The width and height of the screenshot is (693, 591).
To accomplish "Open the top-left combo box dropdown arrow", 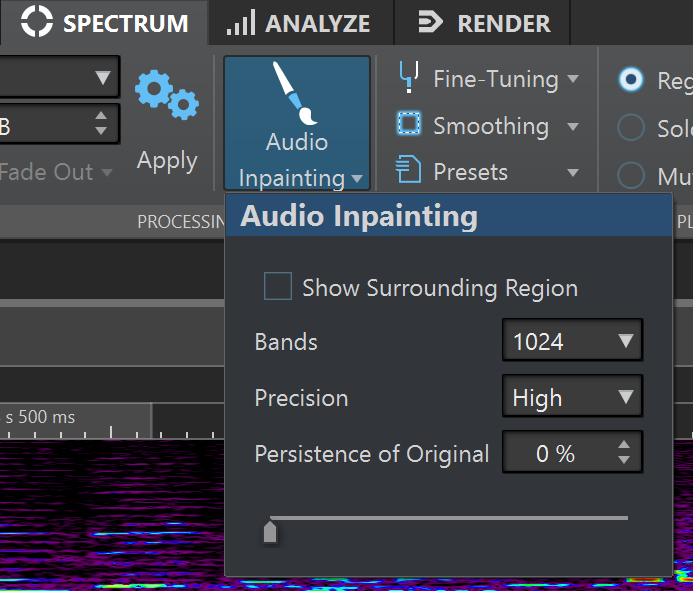I will coord(103,77).
